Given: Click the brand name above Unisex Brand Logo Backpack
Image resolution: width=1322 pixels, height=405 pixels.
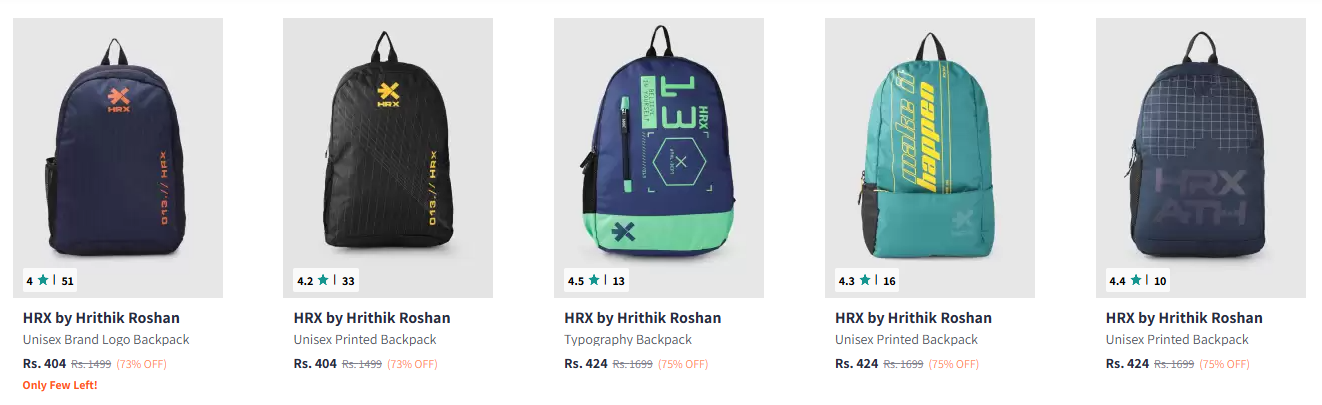Looking at the screenshot, I should [101, 318].
